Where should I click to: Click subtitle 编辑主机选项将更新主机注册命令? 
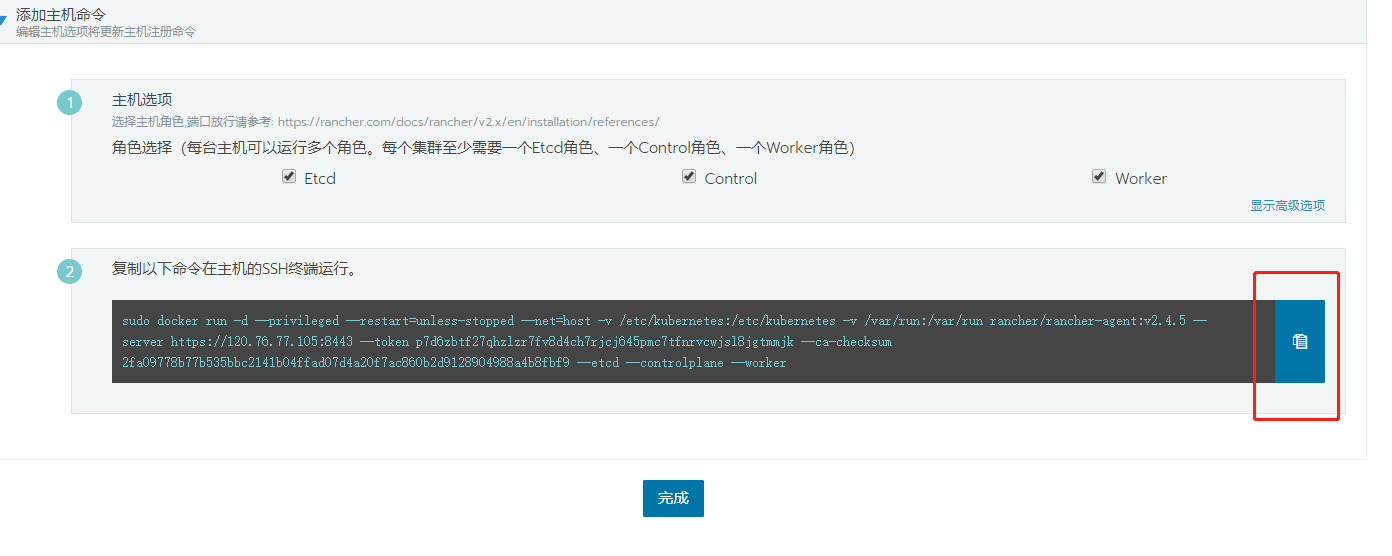[106, 32]
